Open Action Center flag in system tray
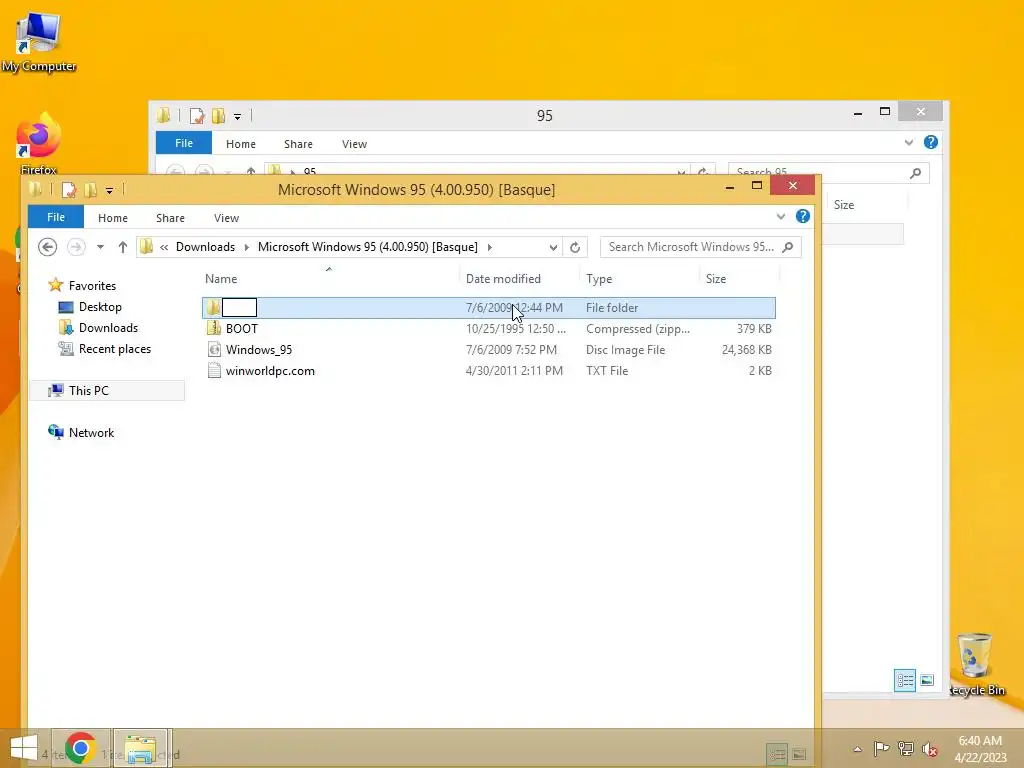 pos(881,748)
